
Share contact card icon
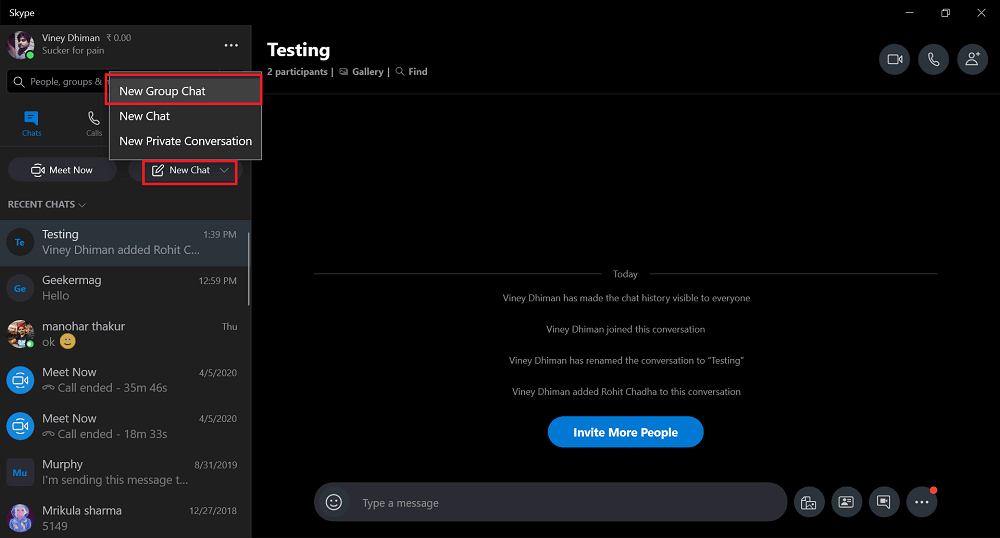[846, 502]
